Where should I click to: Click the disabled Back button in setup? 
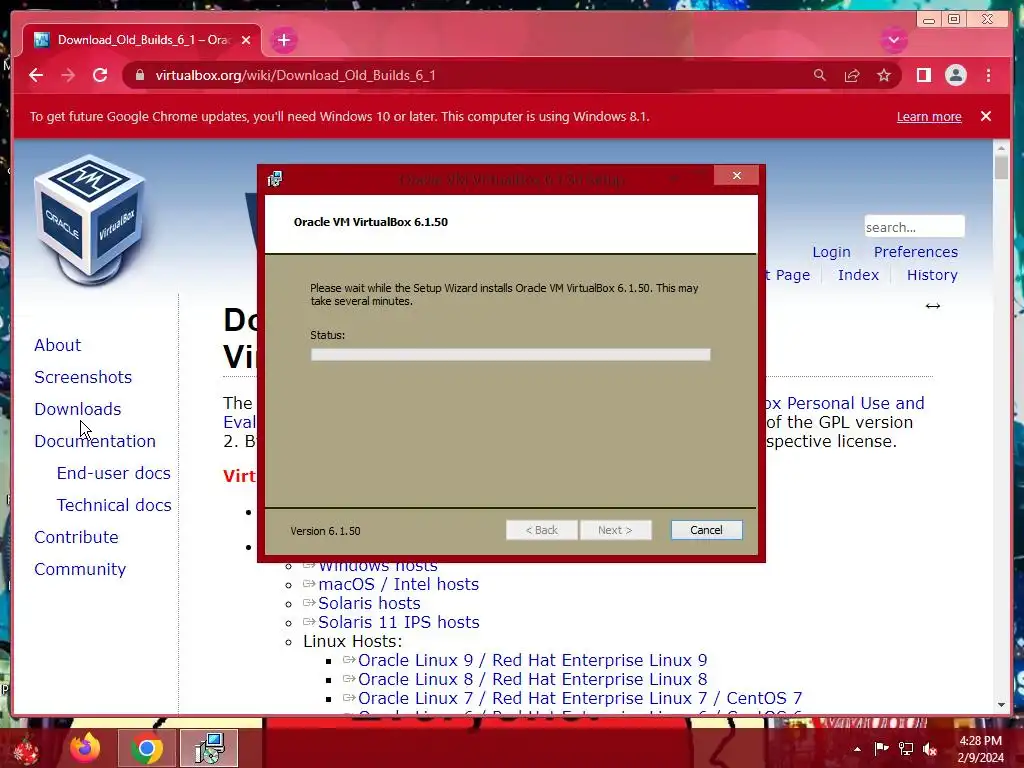click(541, 530)
